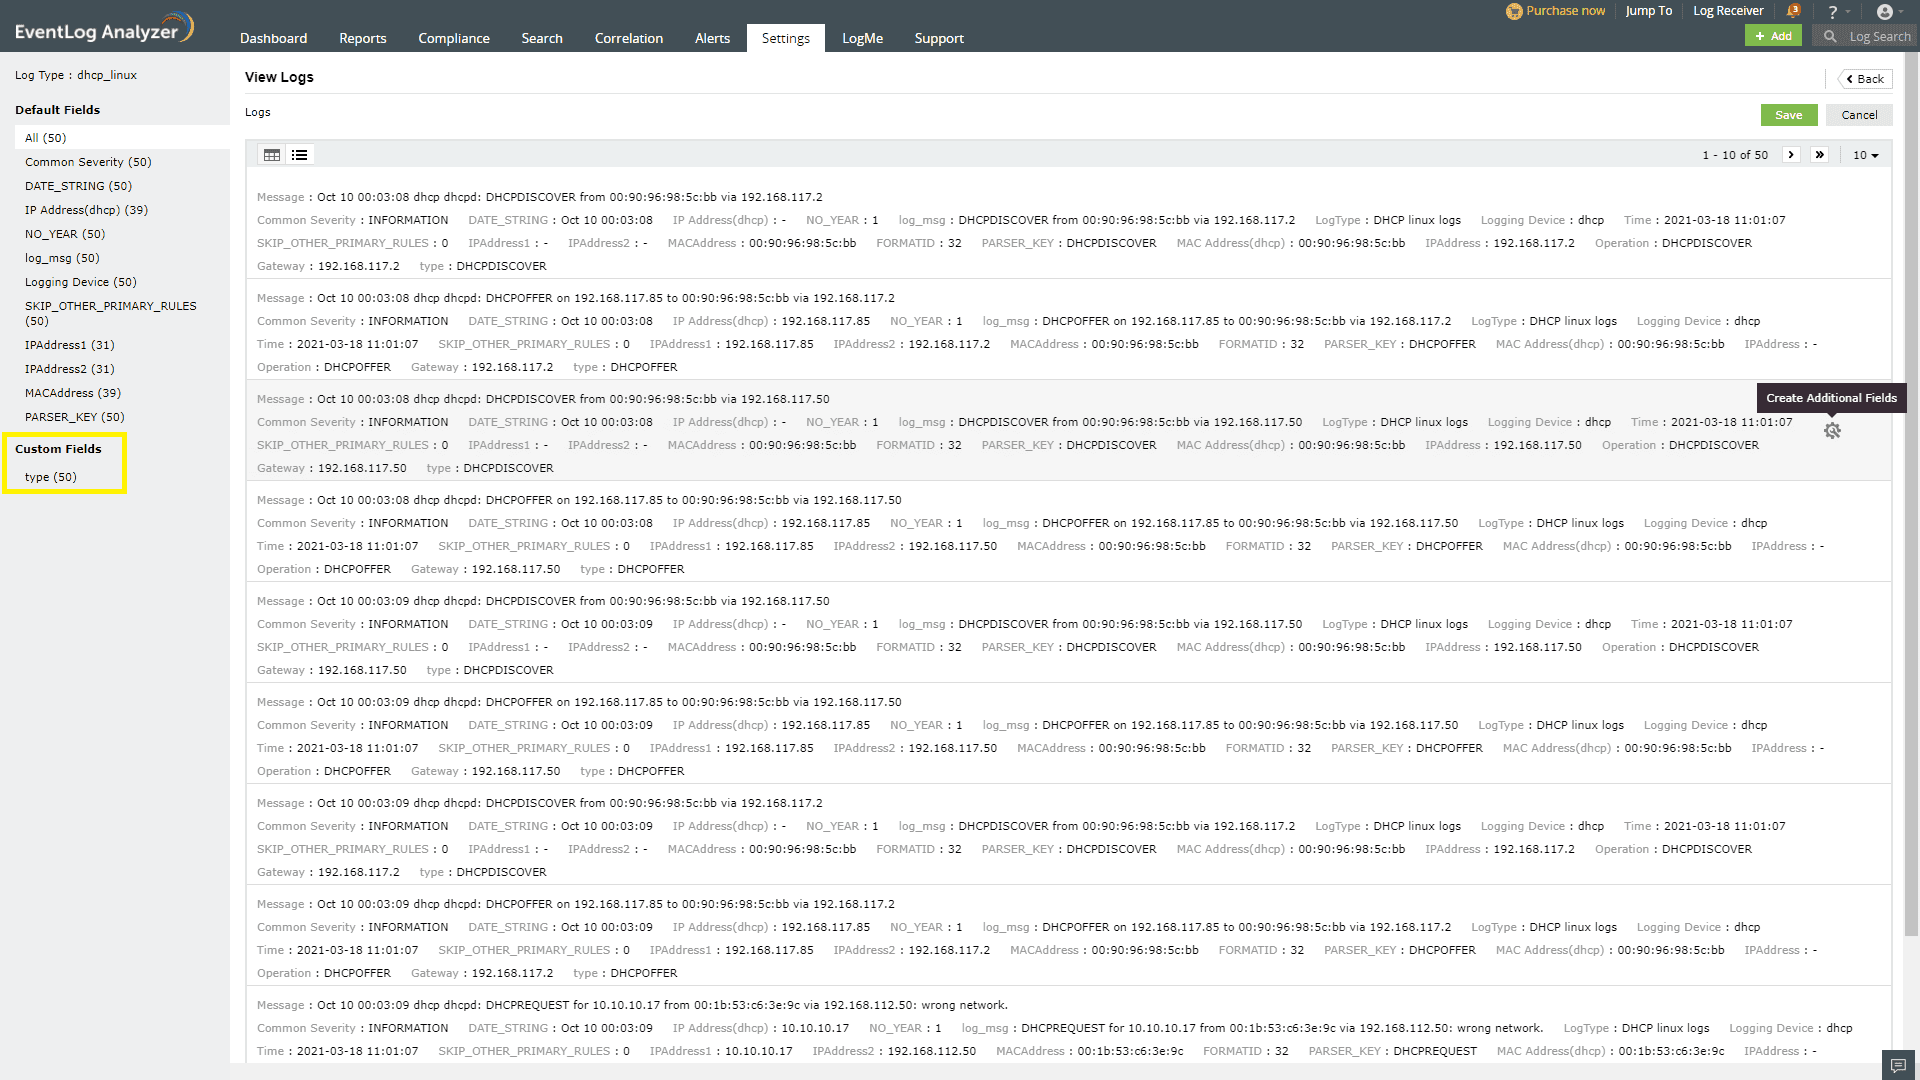
Task: Expand the rows-per-page dropdown showing 10
Action: [x=1865, y=155]
